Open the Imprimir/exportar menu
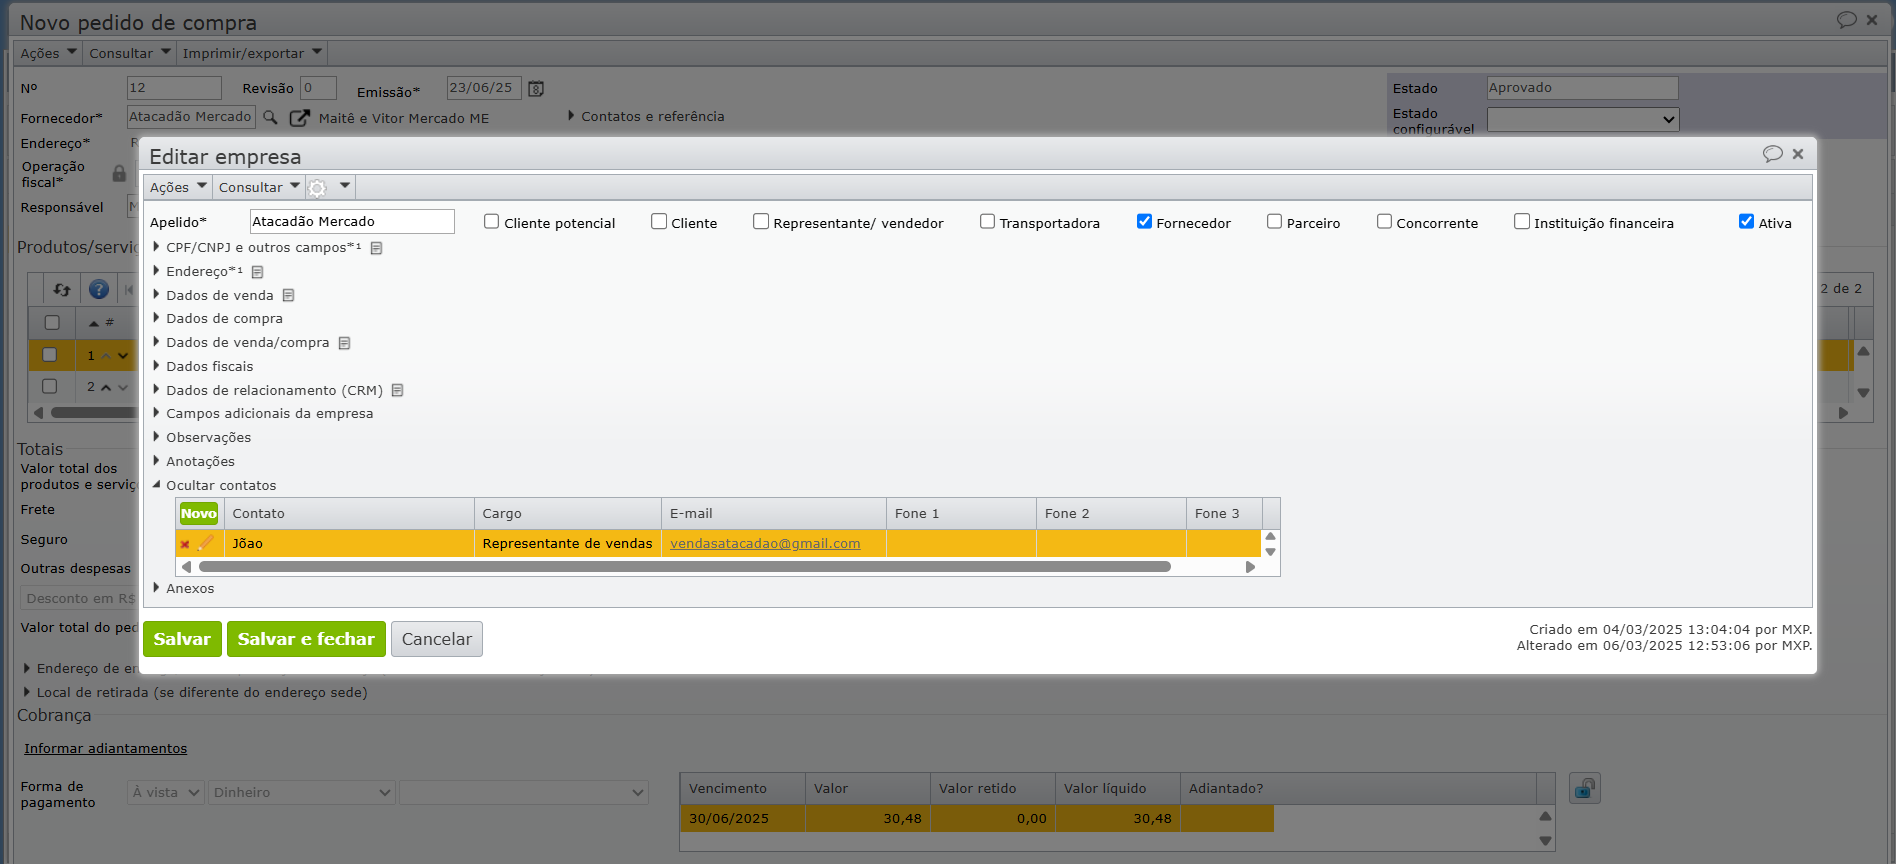Viewport: 1896px width, 864px height. click(x=252, y=53)
